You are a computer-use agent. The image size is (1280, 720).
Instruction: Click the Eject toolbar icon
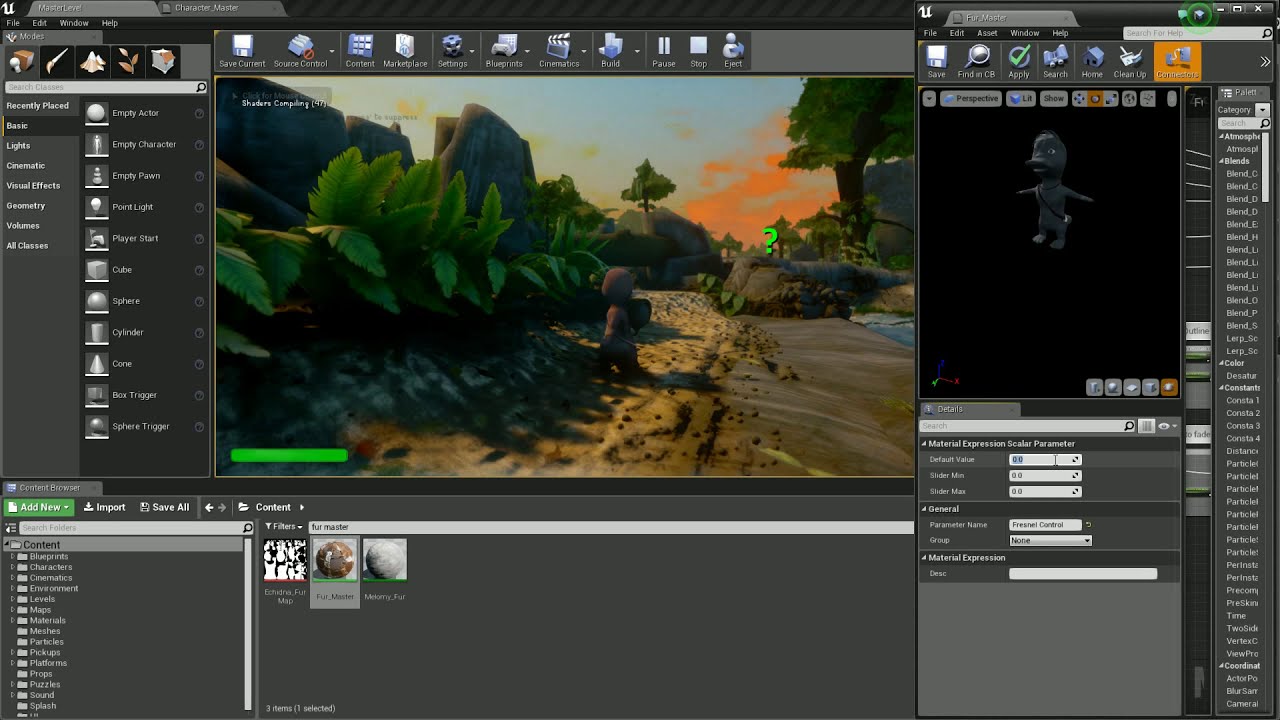[733, 51]
